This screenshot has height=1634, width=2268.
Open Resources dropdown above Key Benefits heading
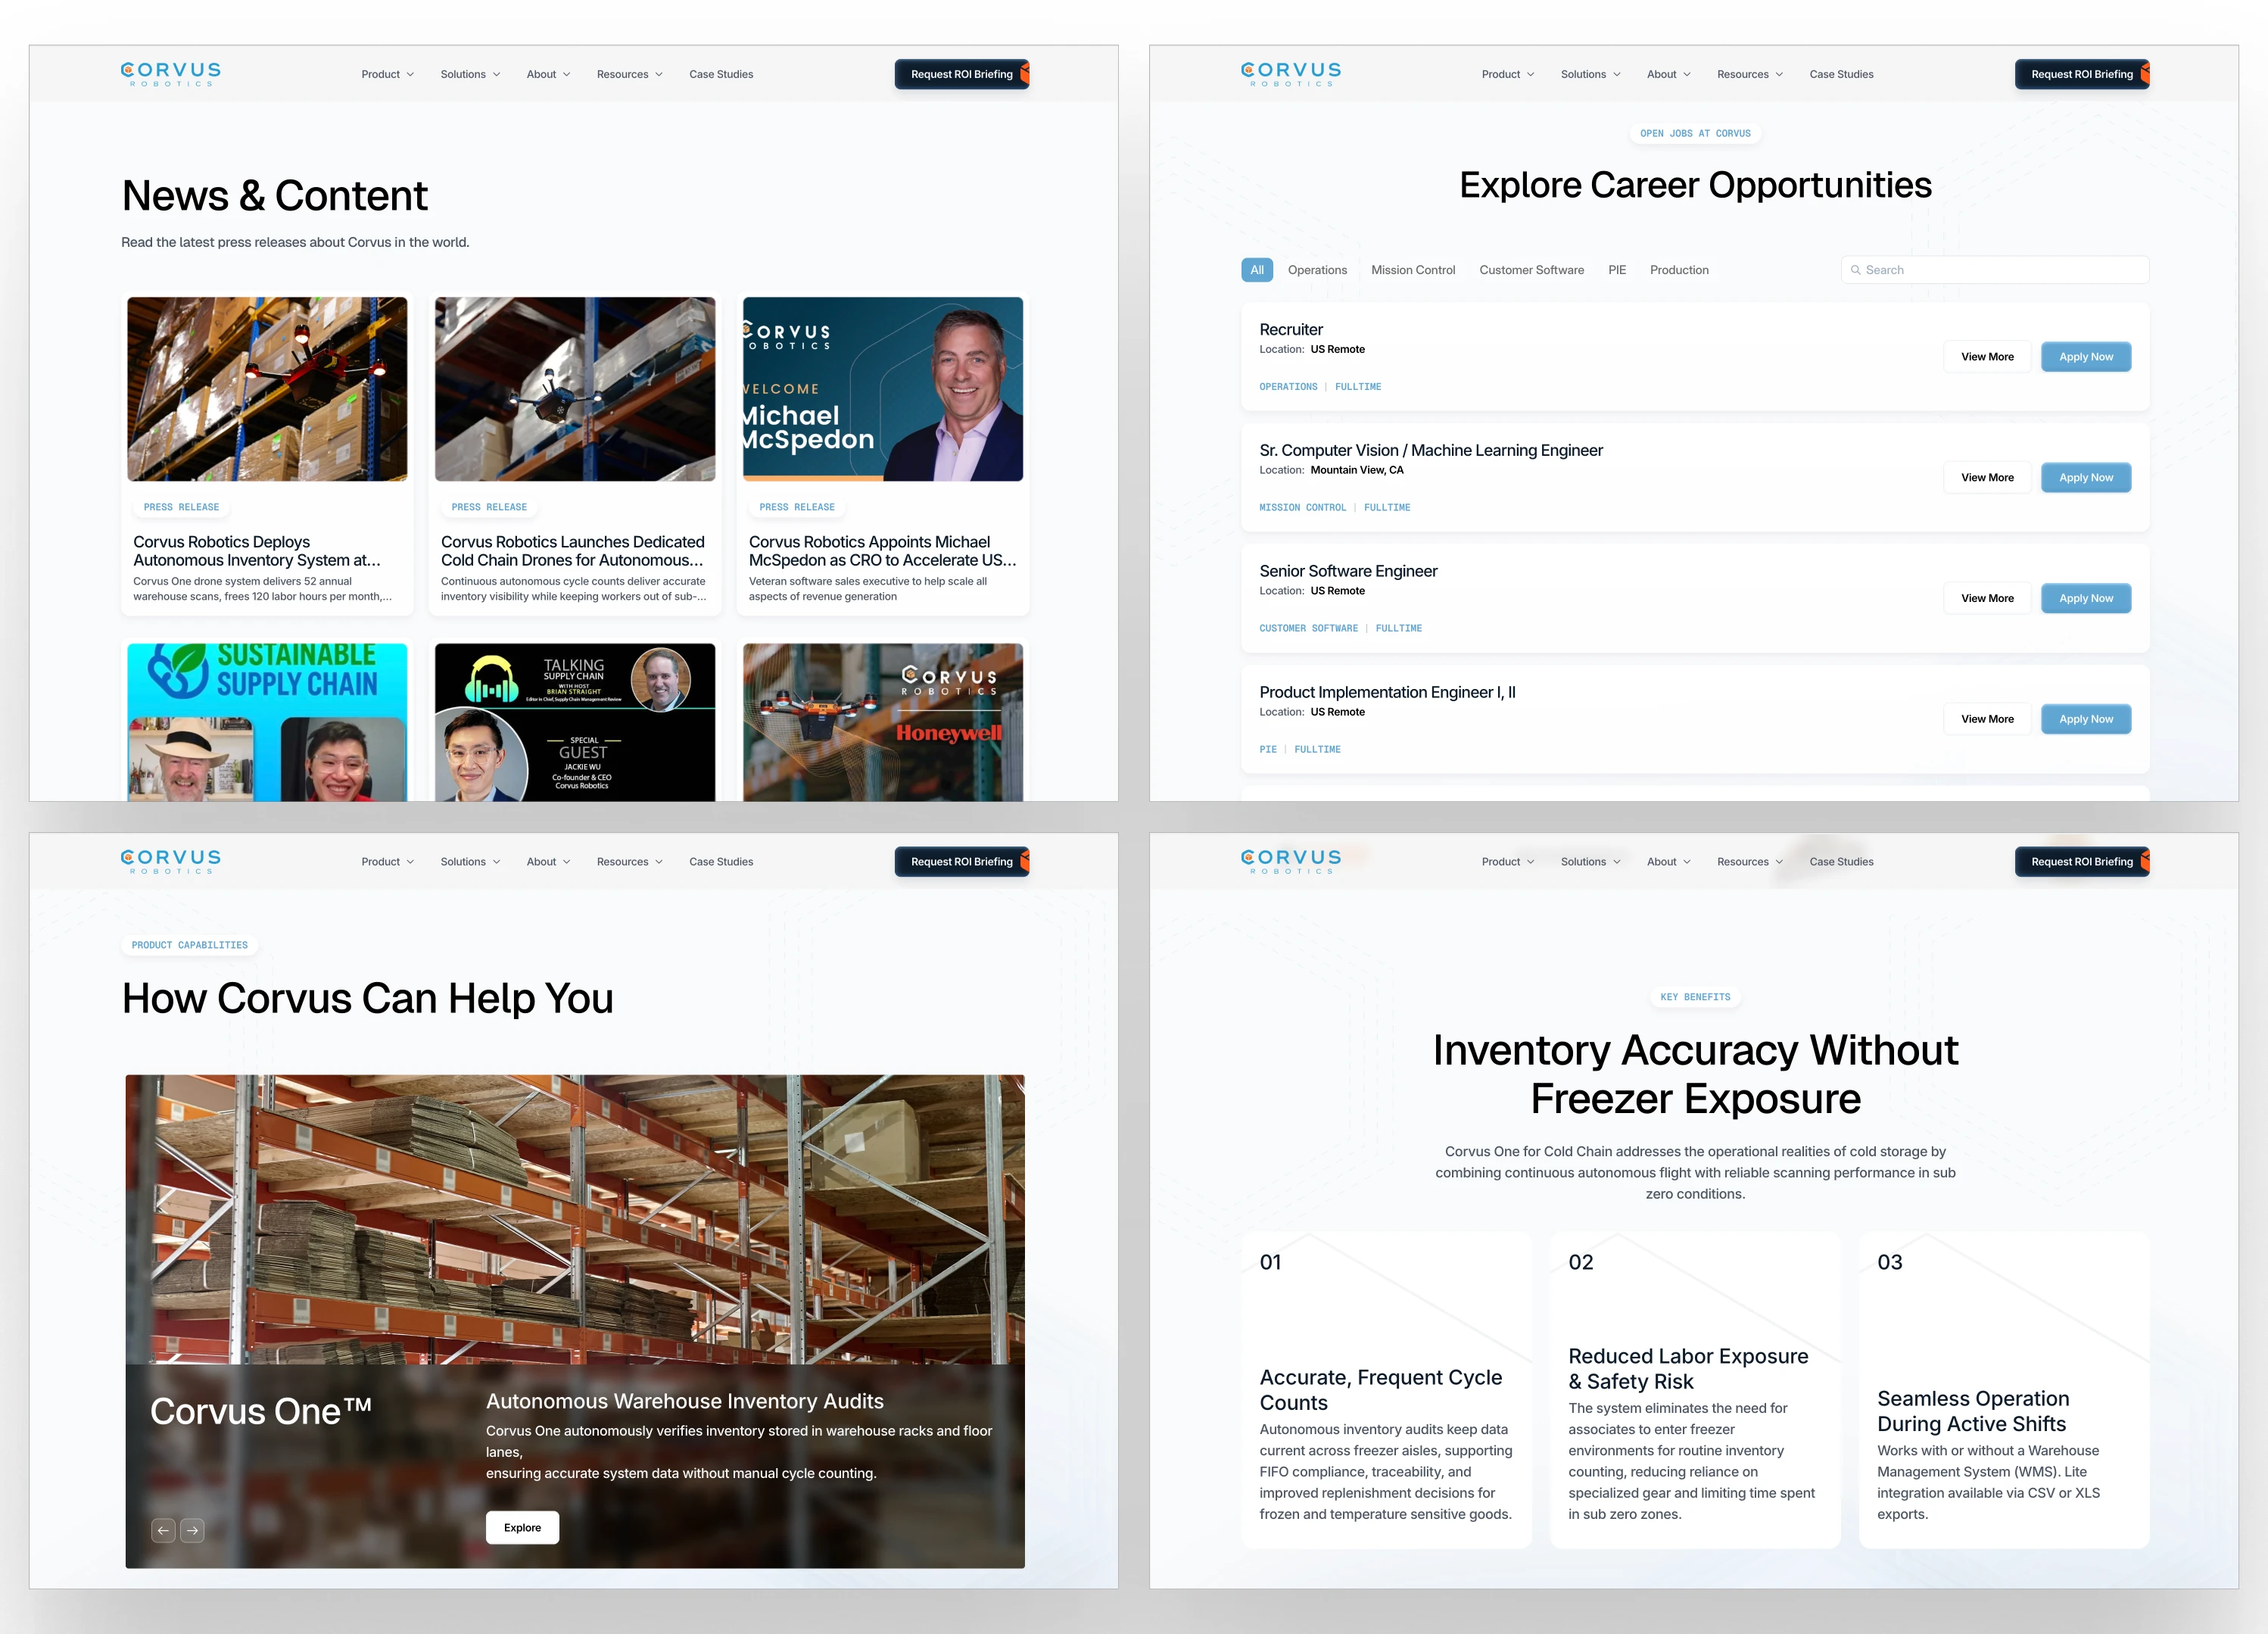click(x=1749, y=861)
